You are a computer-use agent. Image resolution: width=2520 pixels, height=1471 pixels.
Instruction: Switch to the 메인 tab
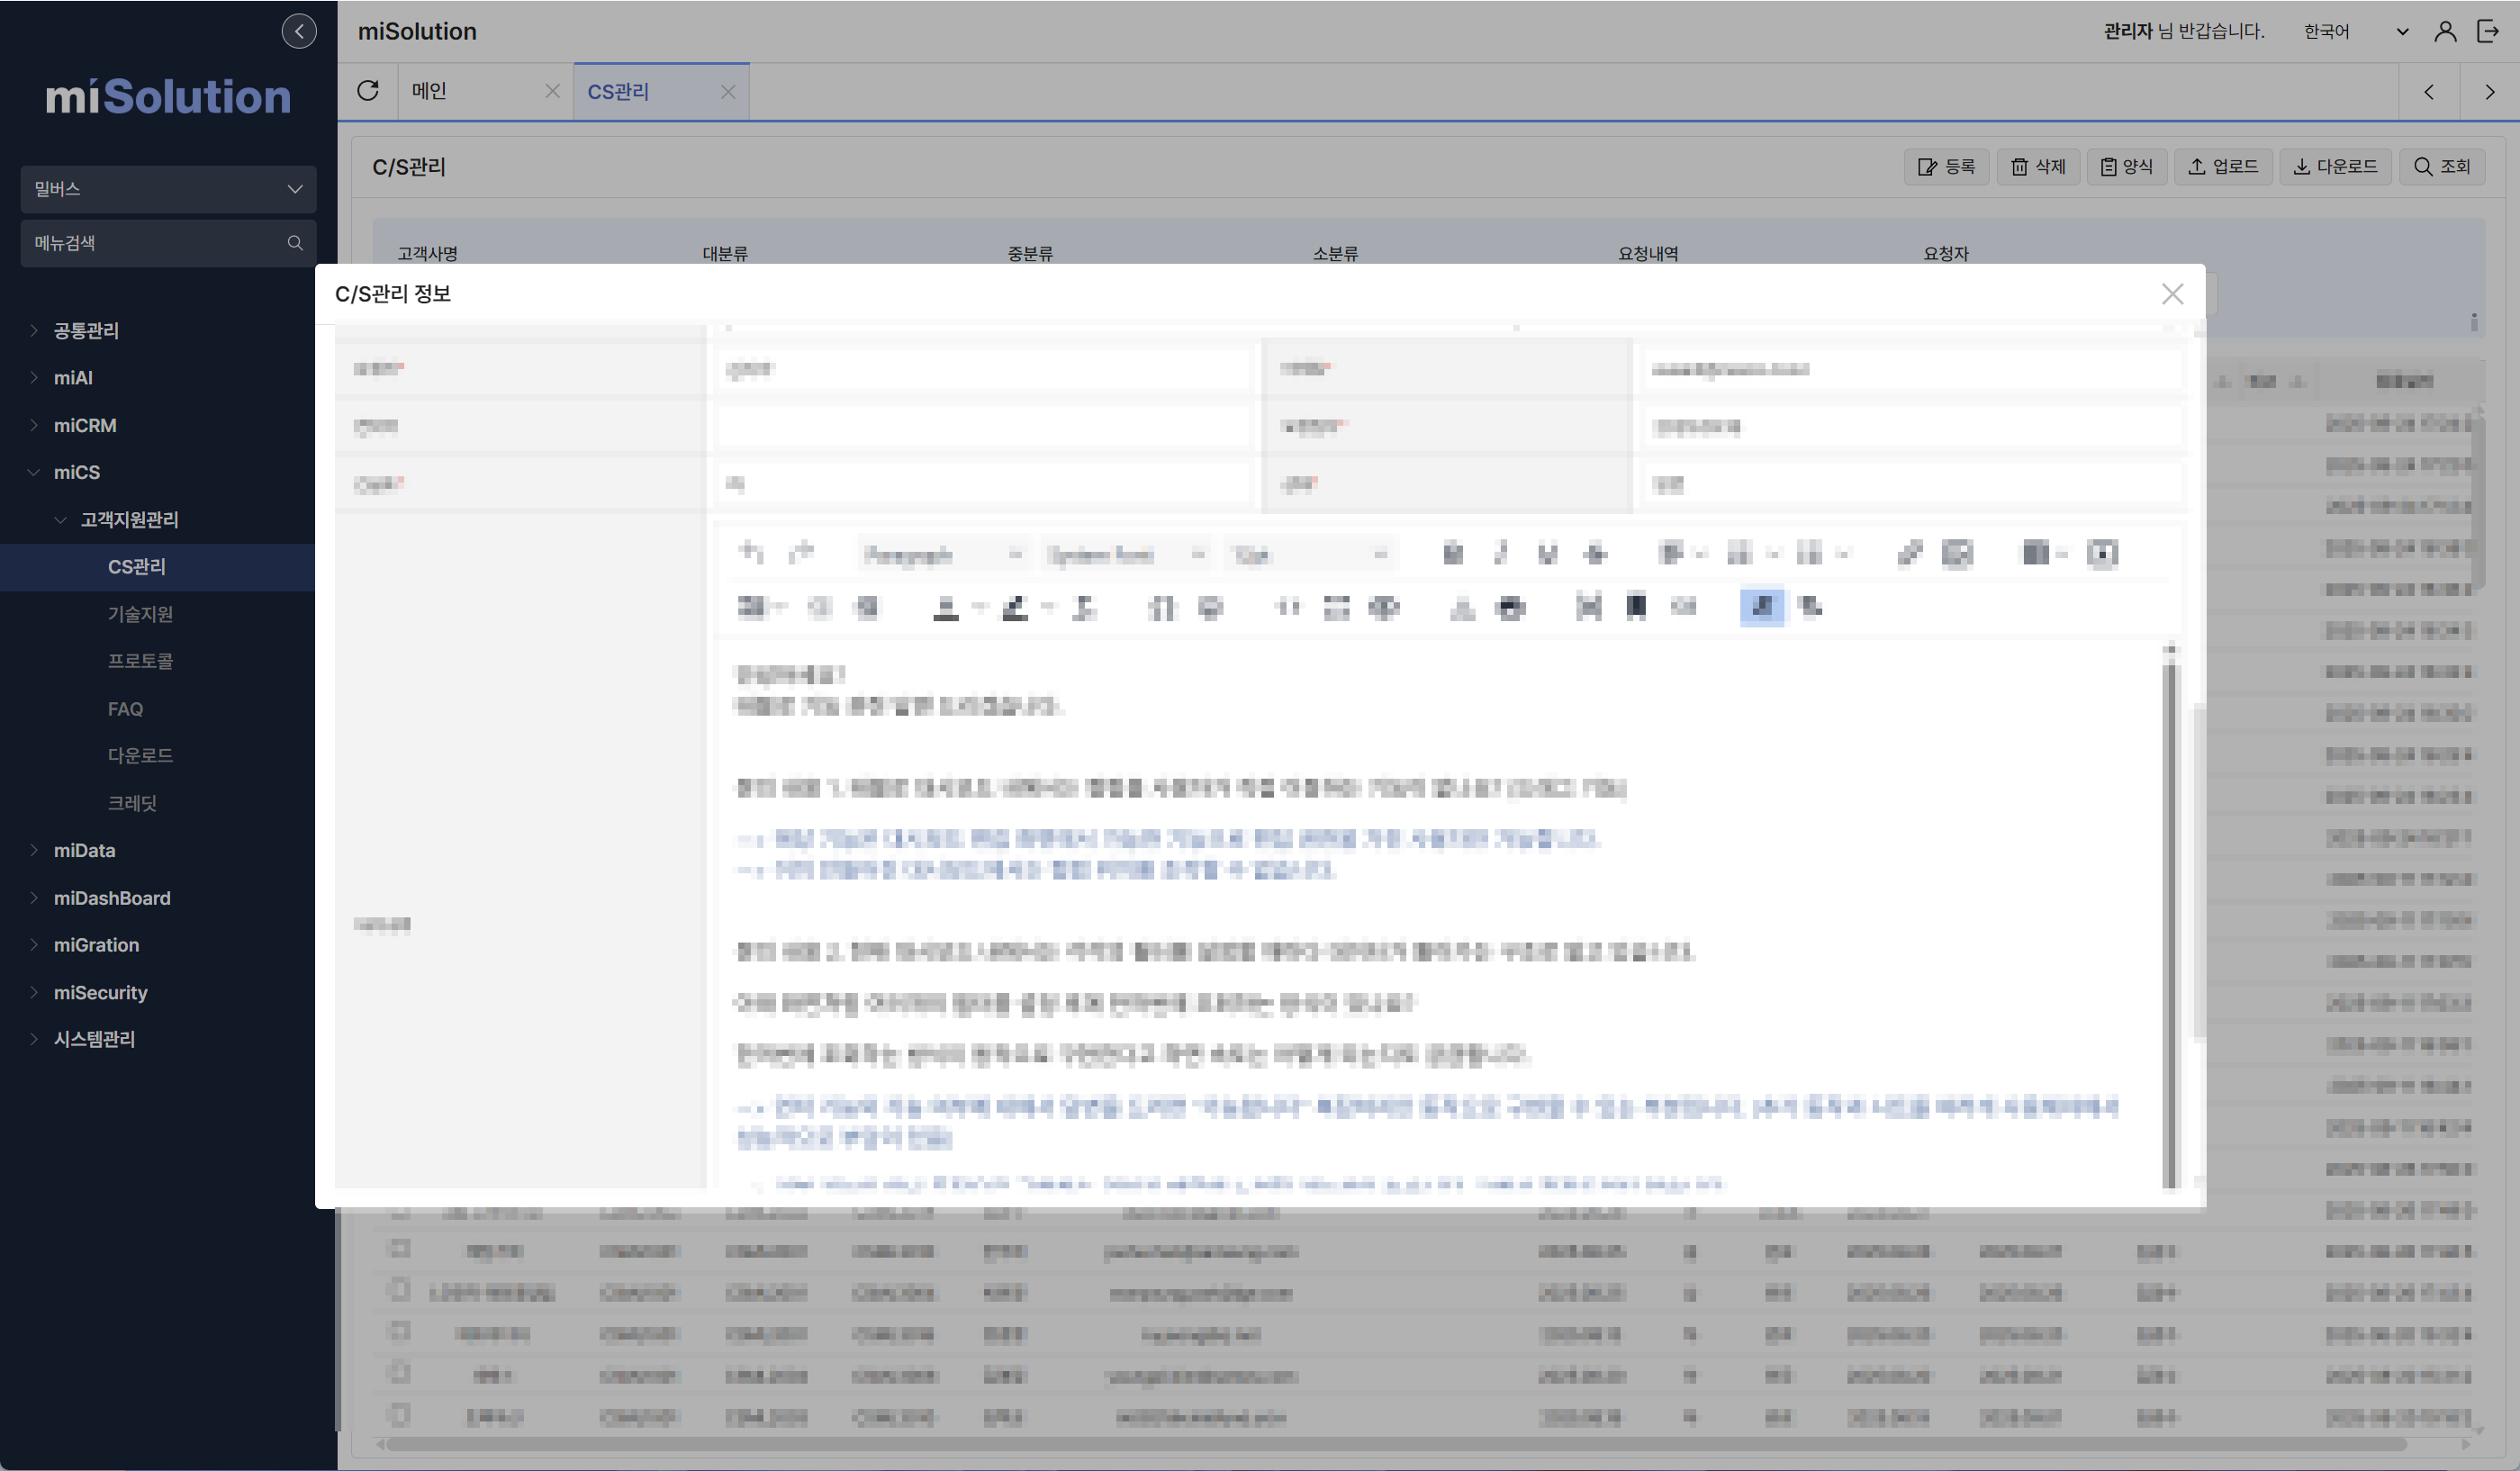430,91
